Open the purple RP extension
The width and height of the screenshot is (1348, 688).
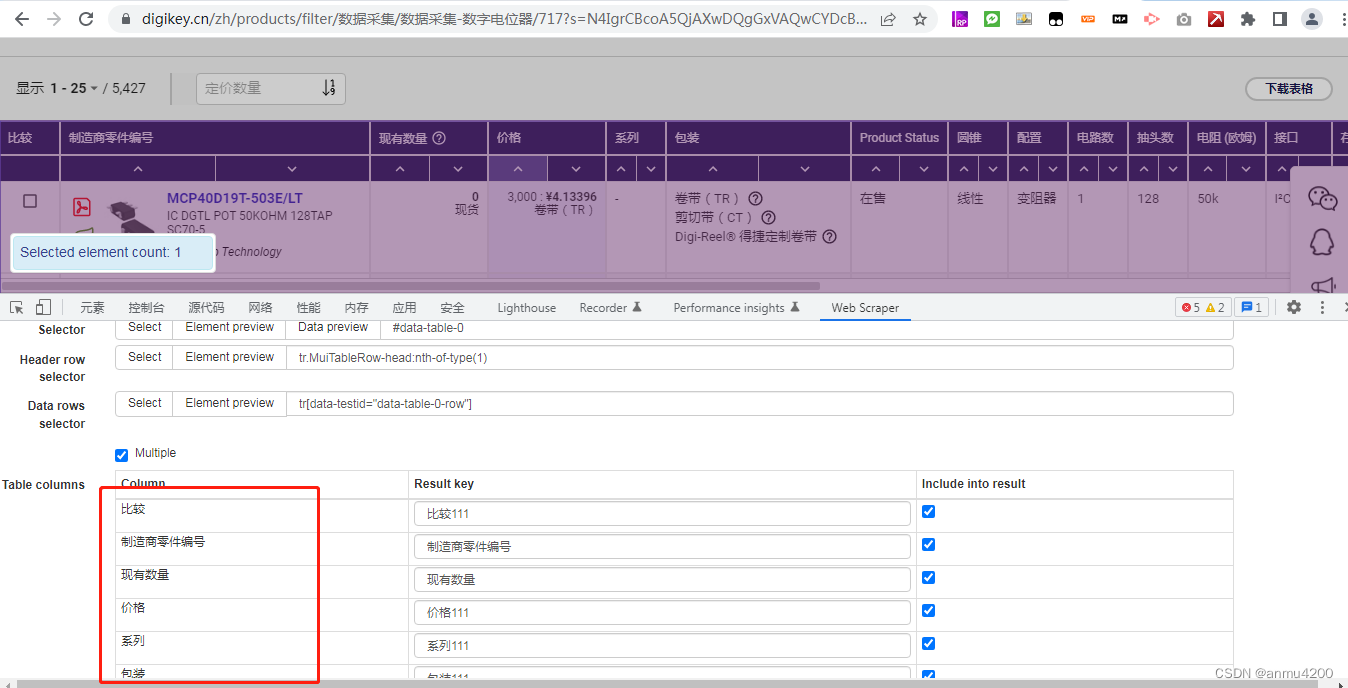pos(960,19)
